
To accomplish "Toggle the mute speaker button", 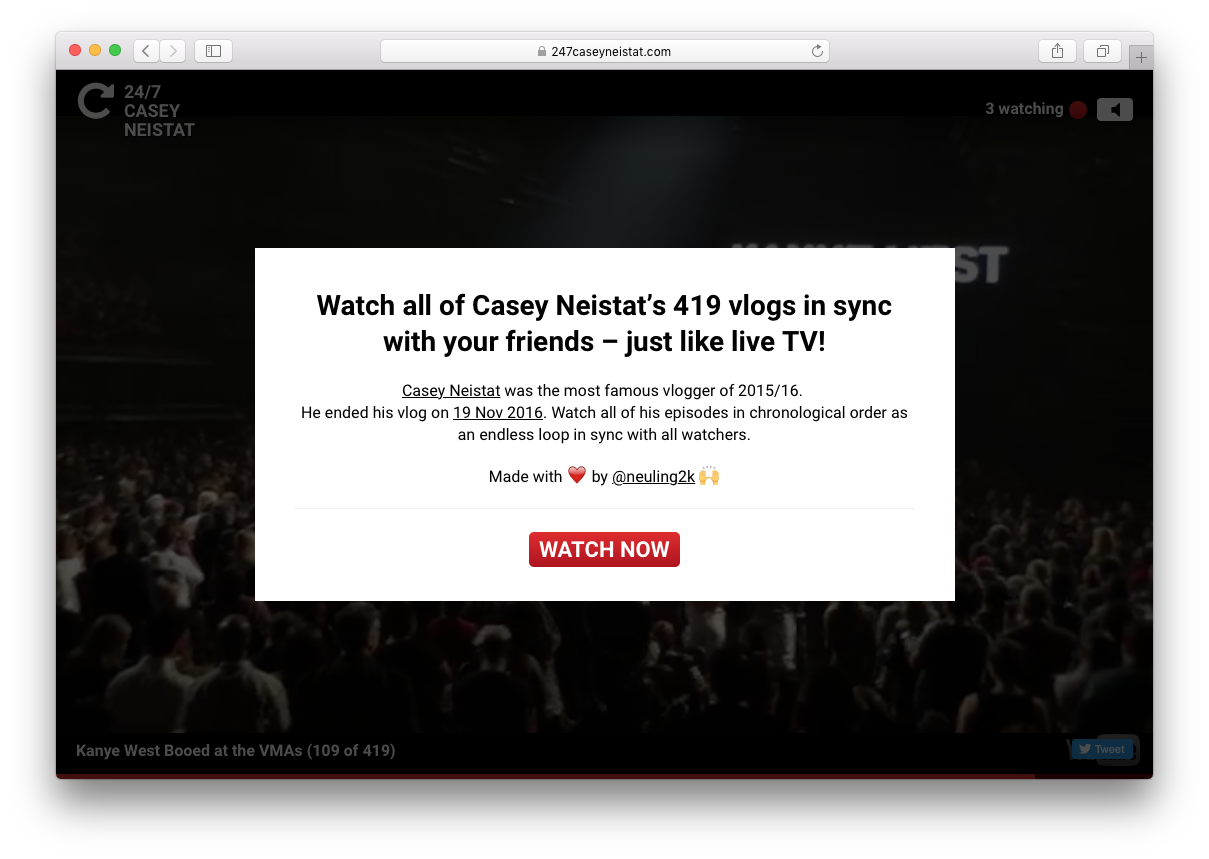I will [1115, 109].
